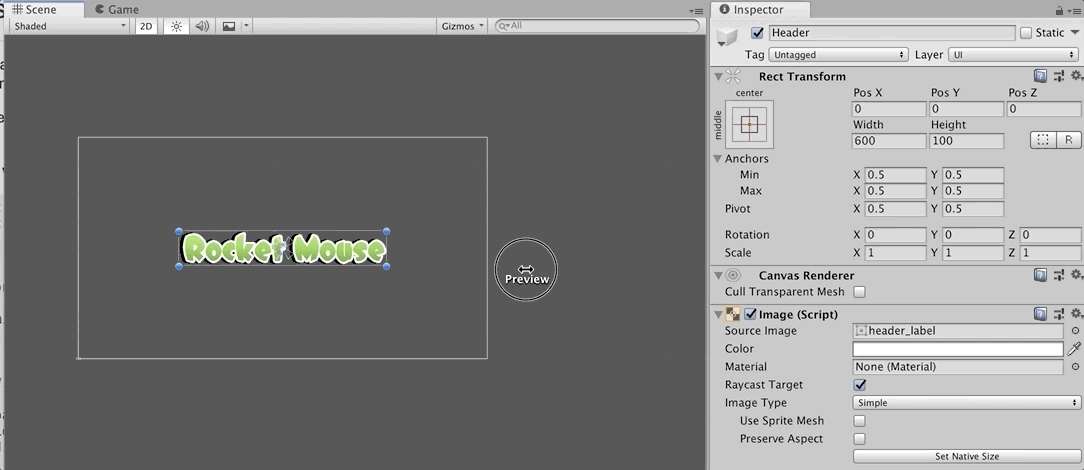The height and width of the screenshot is (470, 1084).
Task: Switch to the Game tab
Action: 117,9
